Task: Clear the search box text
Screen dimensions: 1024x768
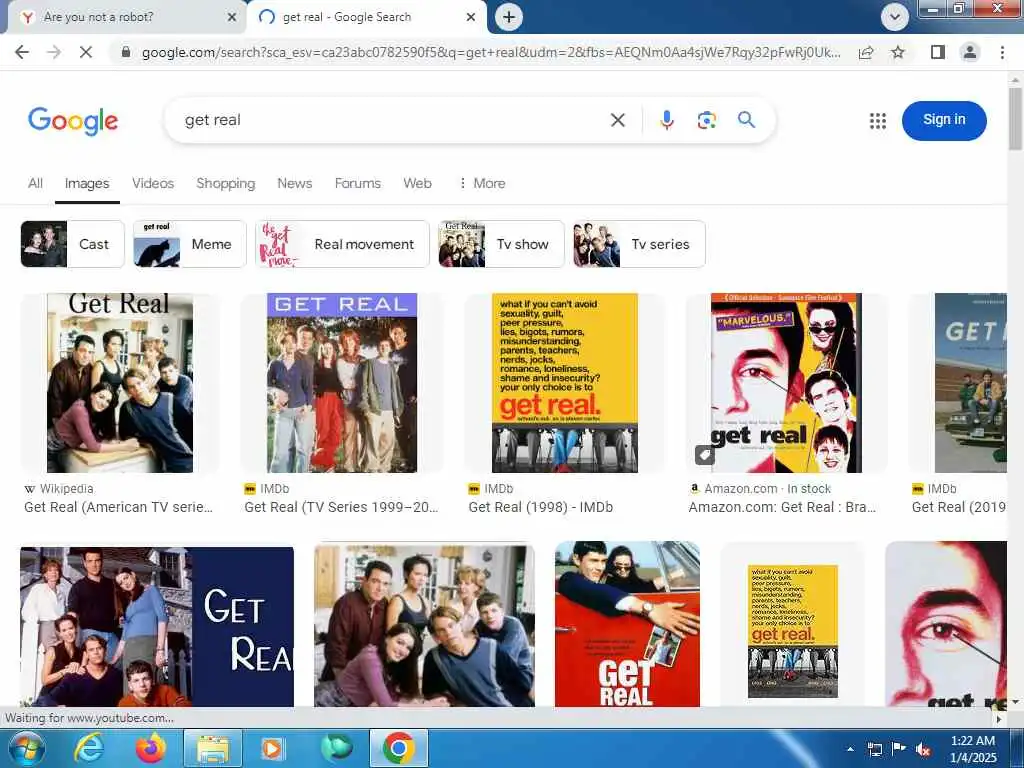Action: click(618, 120)
